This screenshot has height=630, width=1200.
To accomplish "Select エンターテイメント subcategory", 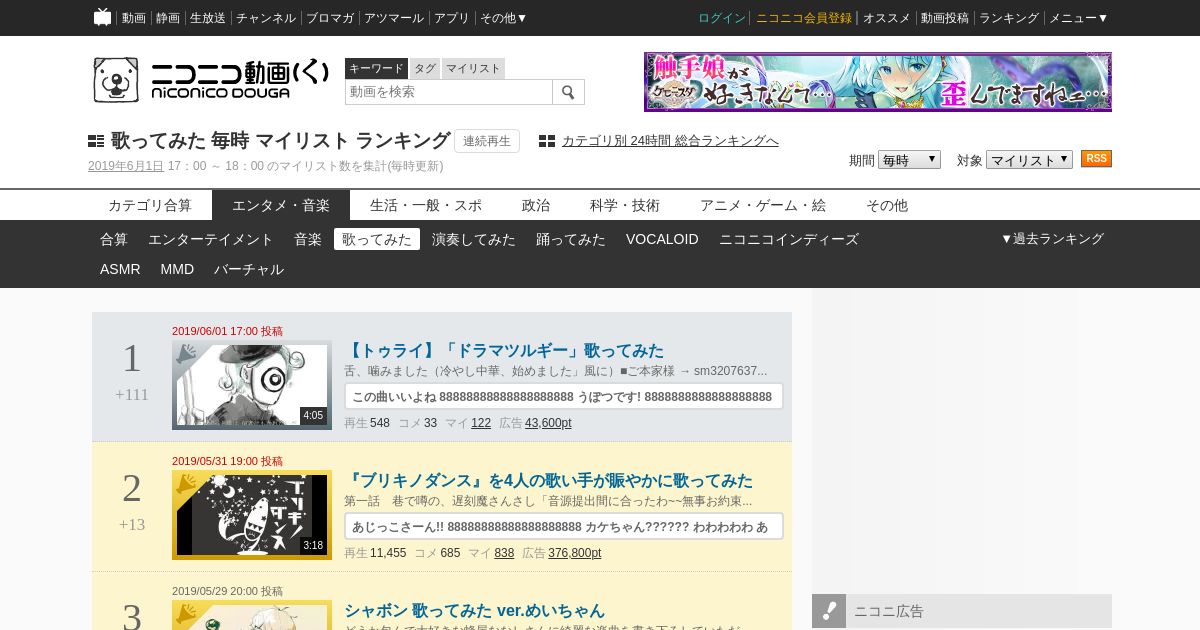I will click(x=211, y=239).
